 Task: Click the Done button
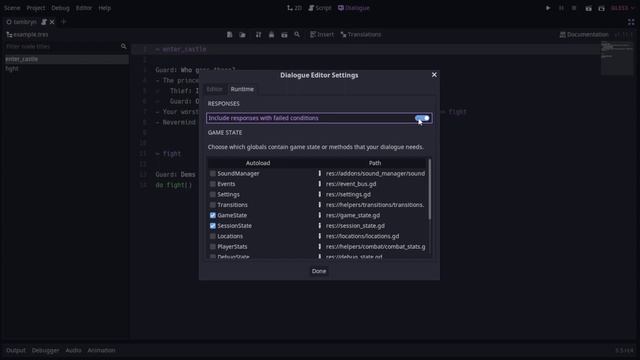pos(319,271)
